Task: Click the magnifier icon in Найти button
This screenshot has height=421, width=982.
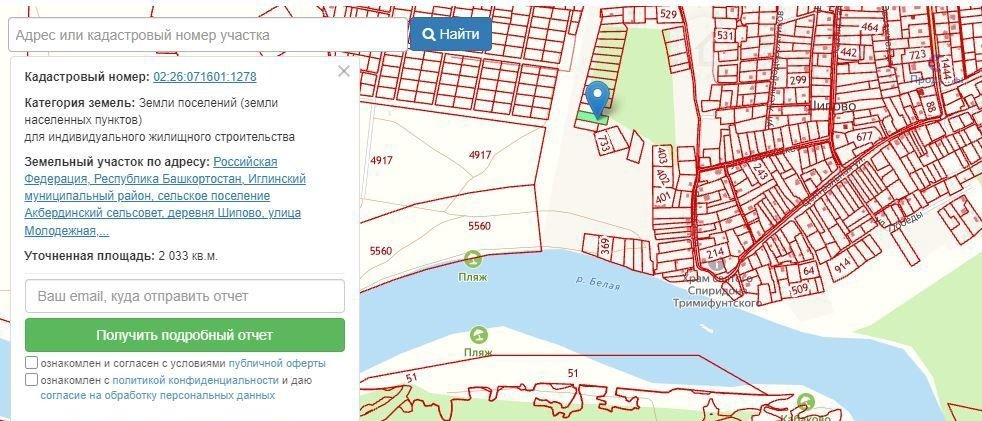Action: [x=429, y=34]
